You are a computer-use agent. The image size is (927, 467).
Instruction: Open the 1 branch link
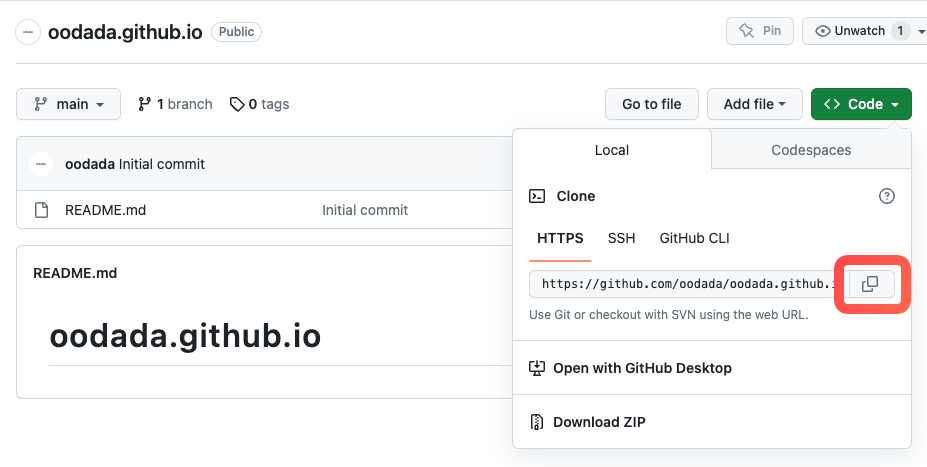175,105
